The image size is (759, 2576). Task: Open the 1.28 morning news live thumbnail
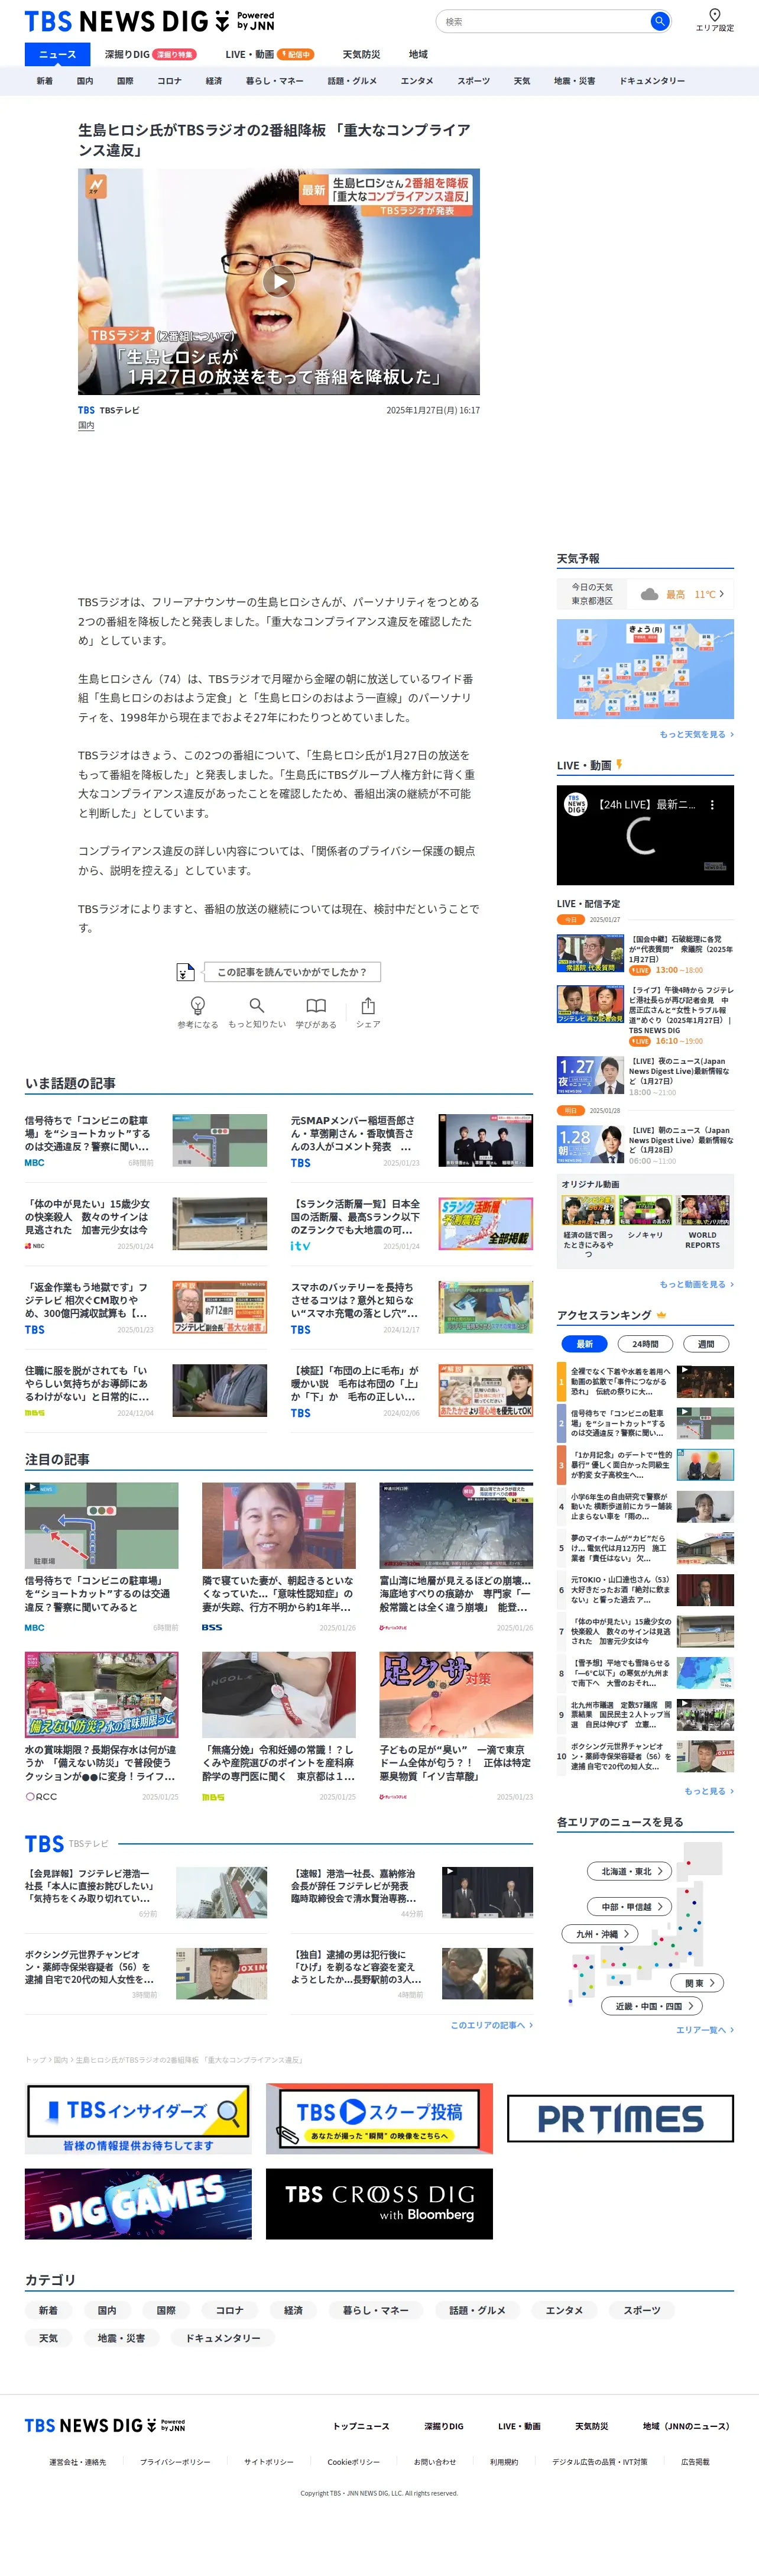point(590,1143)
